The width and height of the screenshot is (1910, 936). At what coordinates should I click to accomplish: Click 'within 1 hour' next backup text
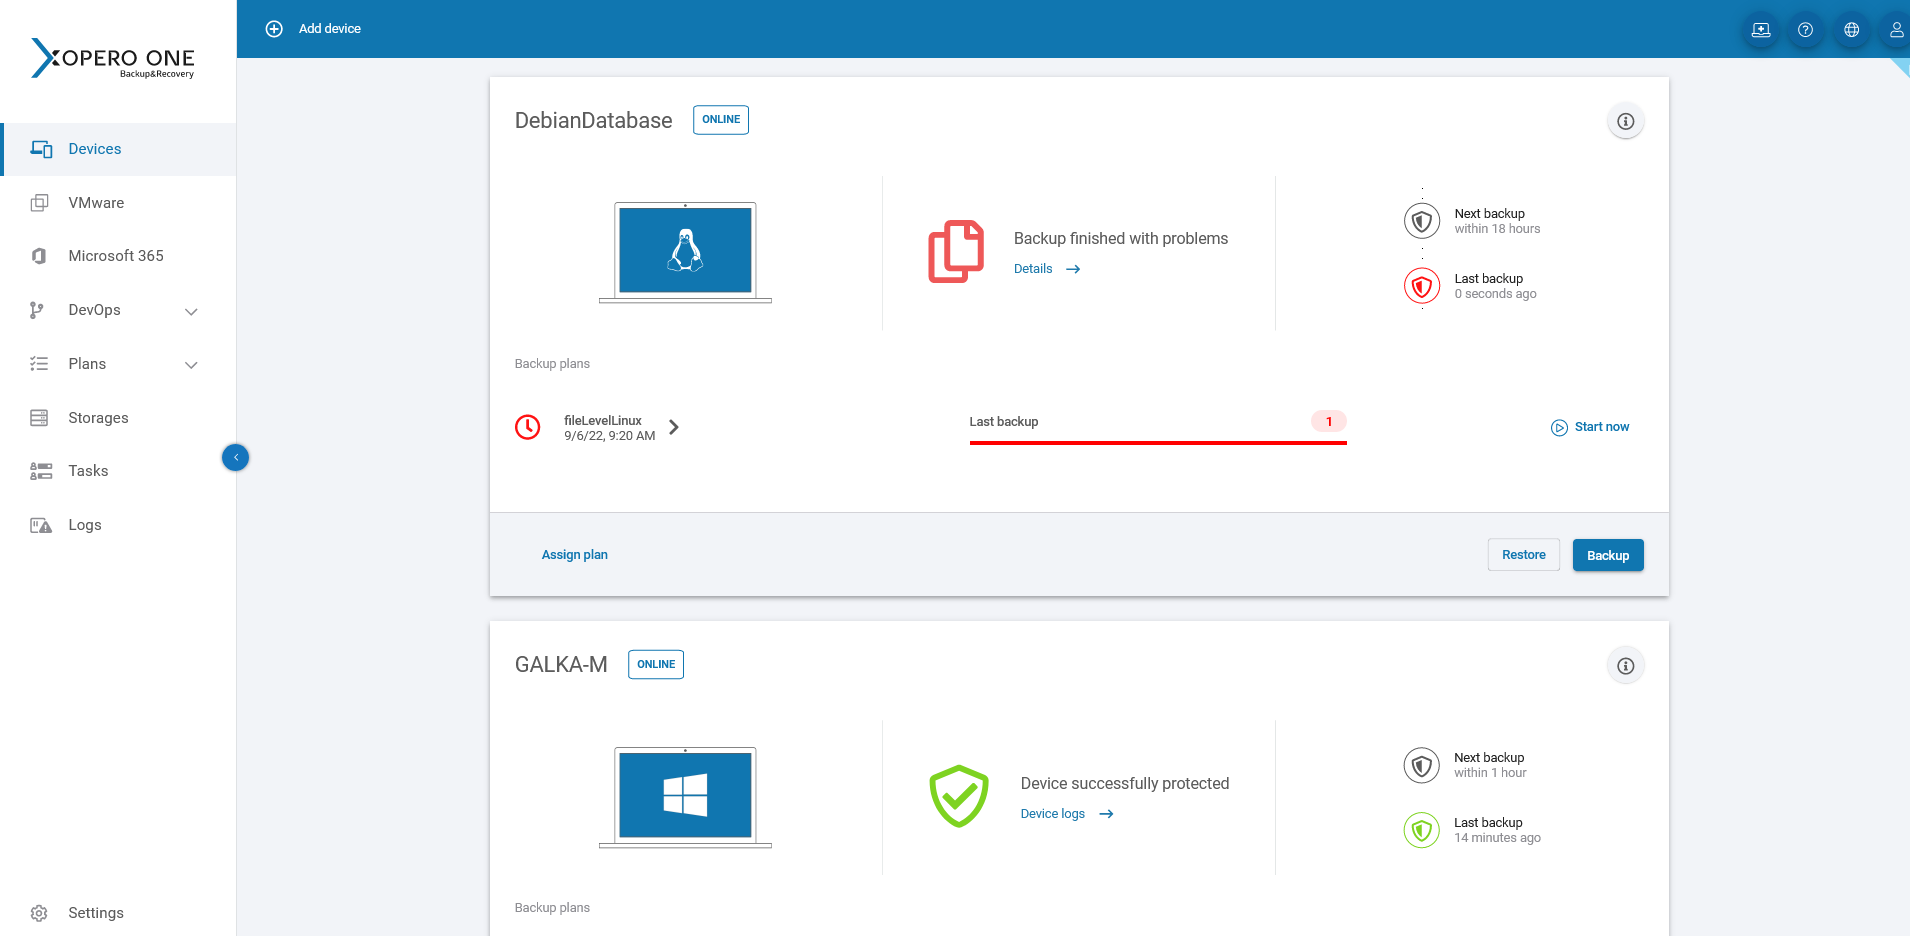1490,773
